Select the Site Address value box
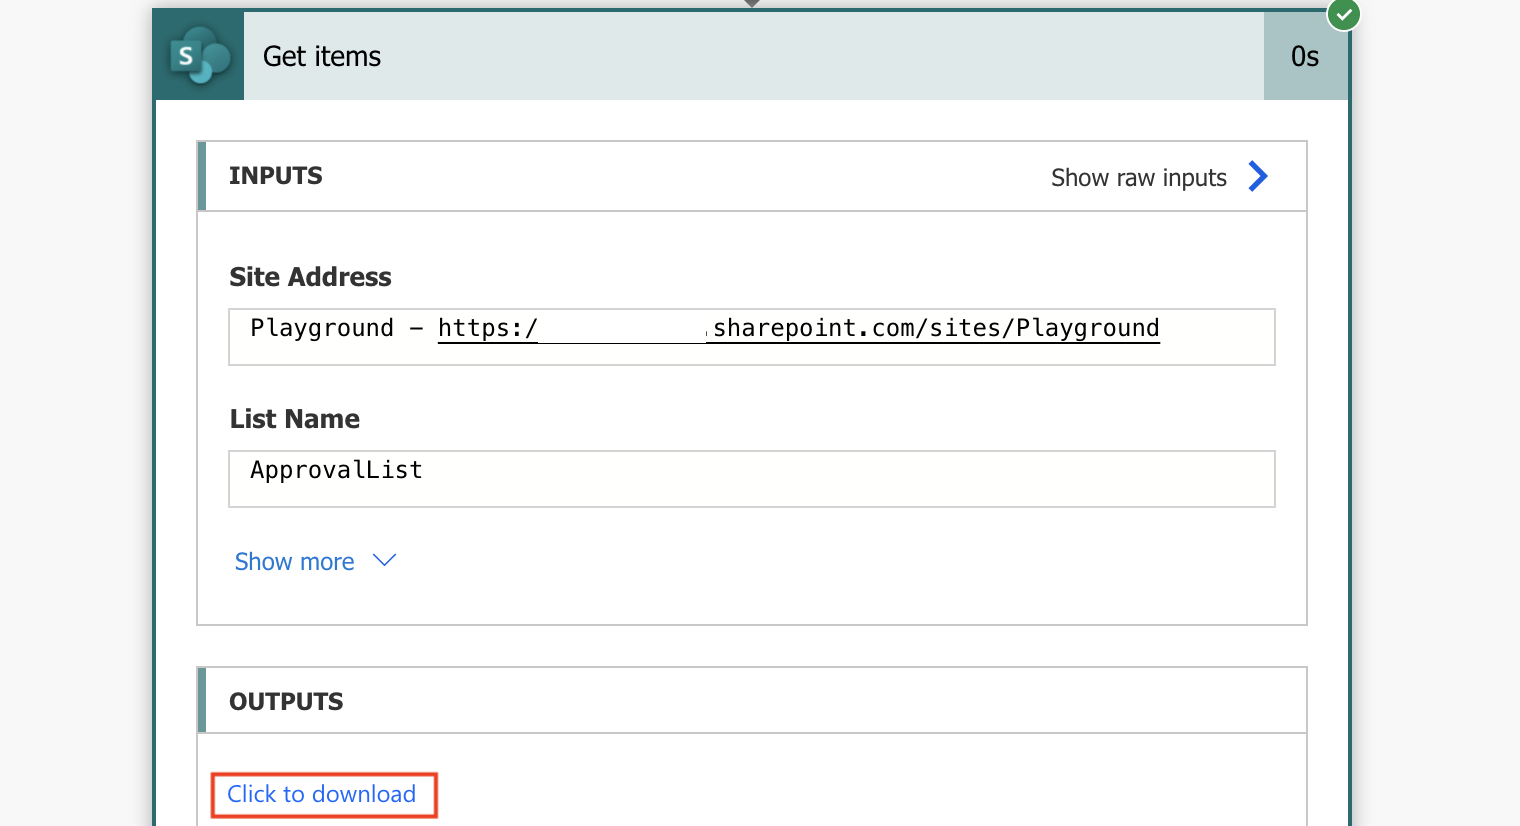The width and height of the screenshot is (1520, 826). click(752, 337)
